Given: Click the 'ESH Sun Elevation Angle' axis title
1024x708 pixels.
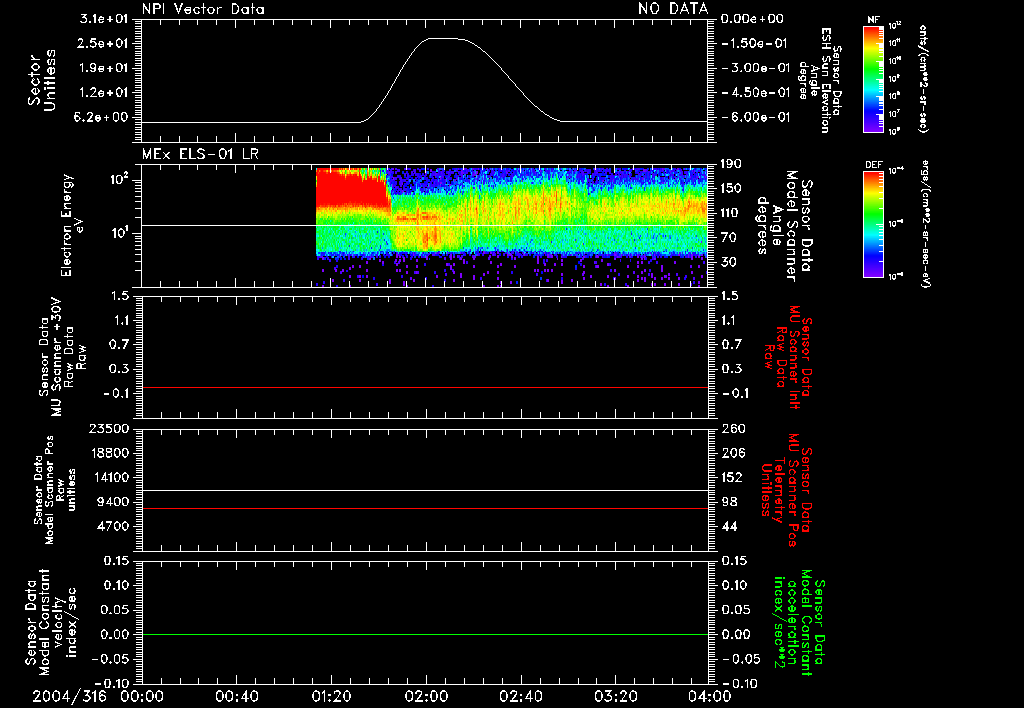Looking at the screenshot, I should pyautogui.click(x=820, y=80).
